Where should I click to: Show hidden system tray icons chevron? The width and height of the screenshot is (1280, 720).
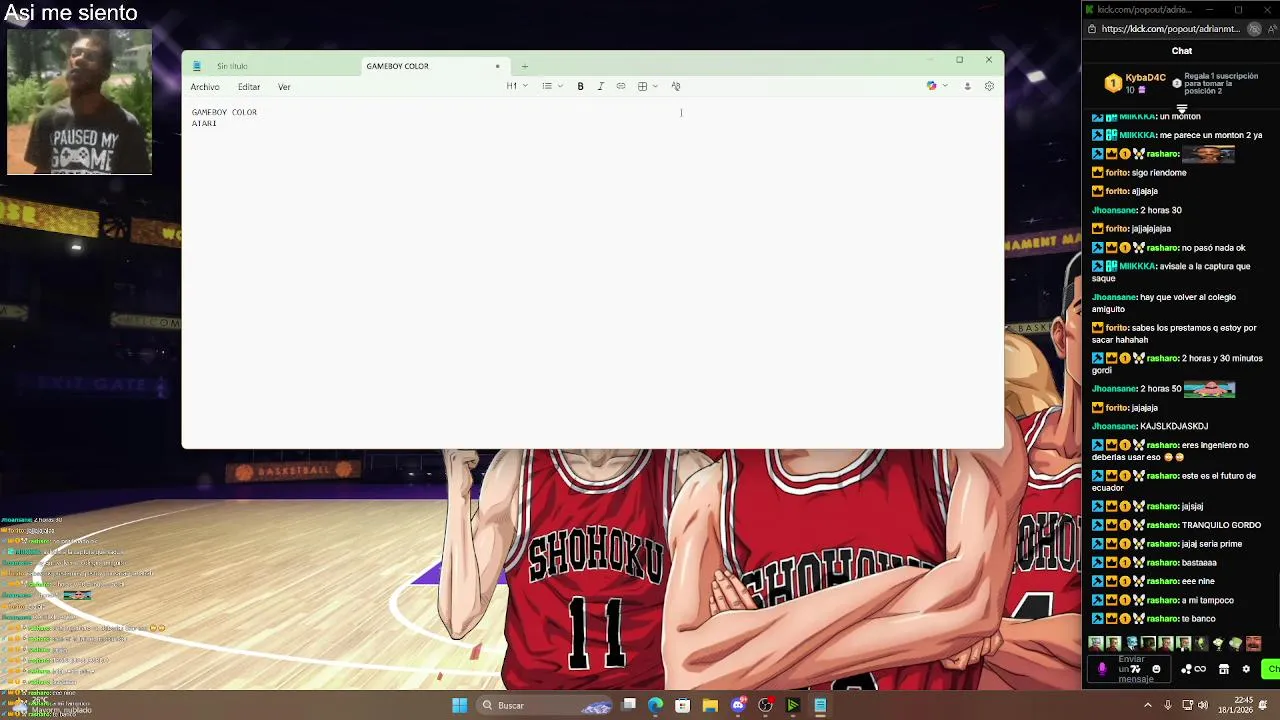click(1147, 705)
